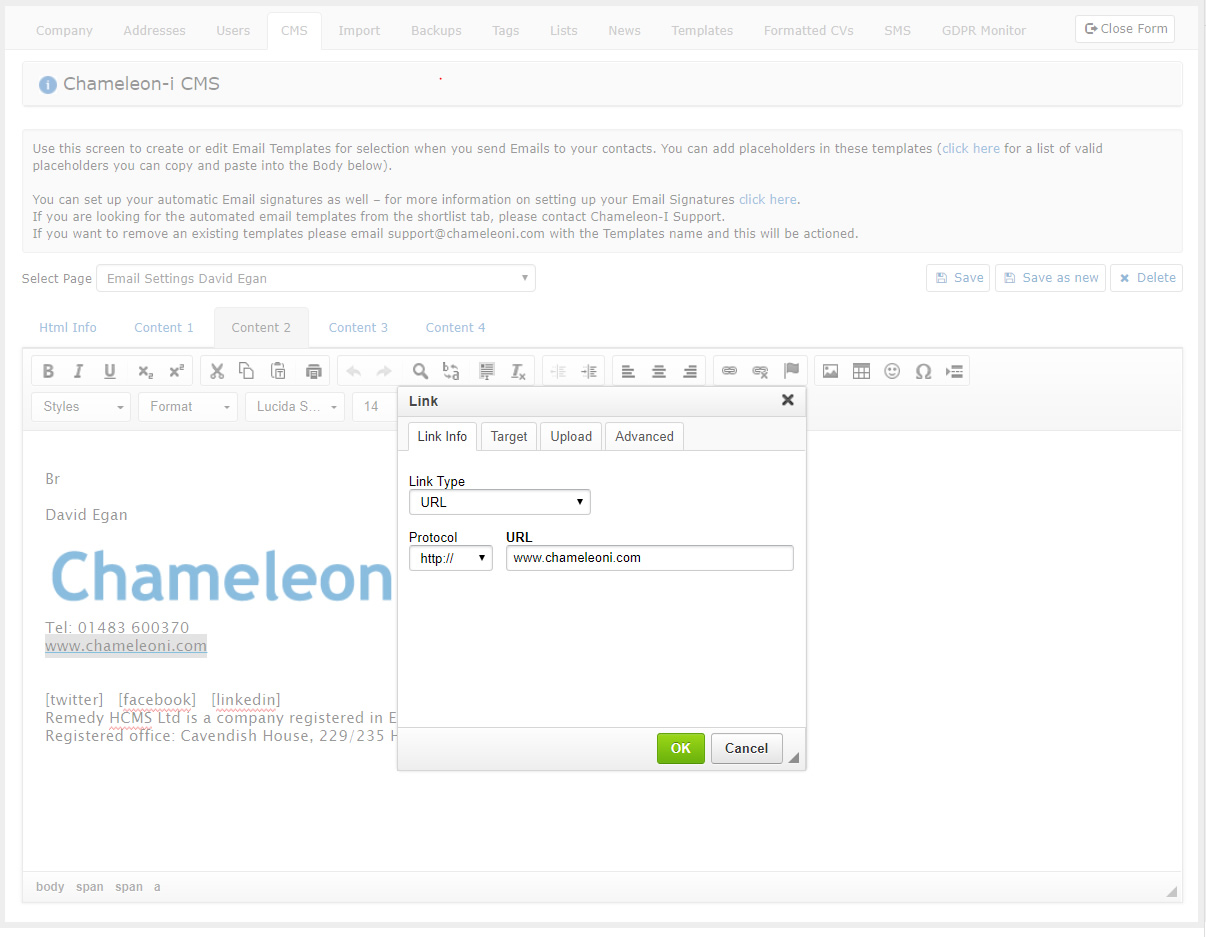Click the print icon in the toolbar
This screenshot has height=937, width=1206.
point(313,371)
